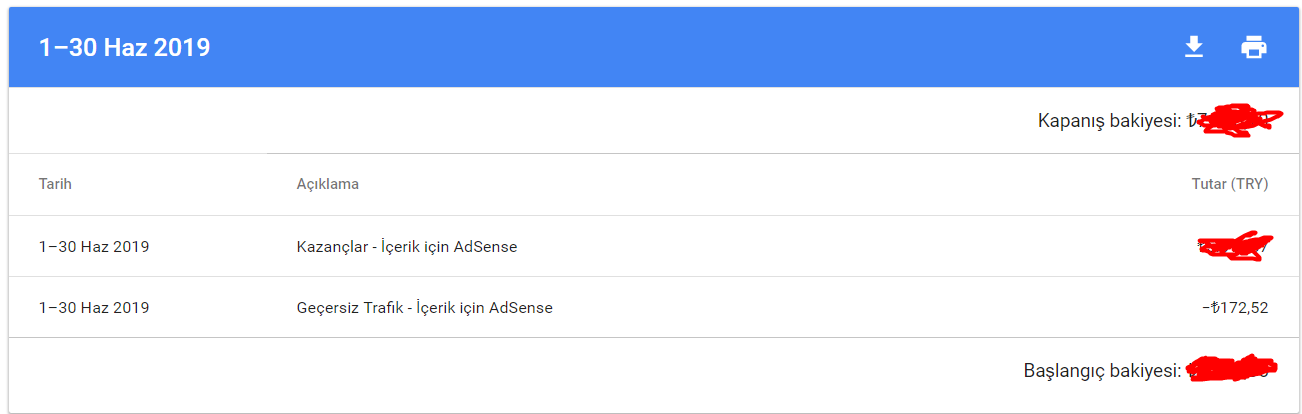Click the redacted closing balance value
Image resolution: width=1302 pixels, height=414 pixels.
[1236, 120]
